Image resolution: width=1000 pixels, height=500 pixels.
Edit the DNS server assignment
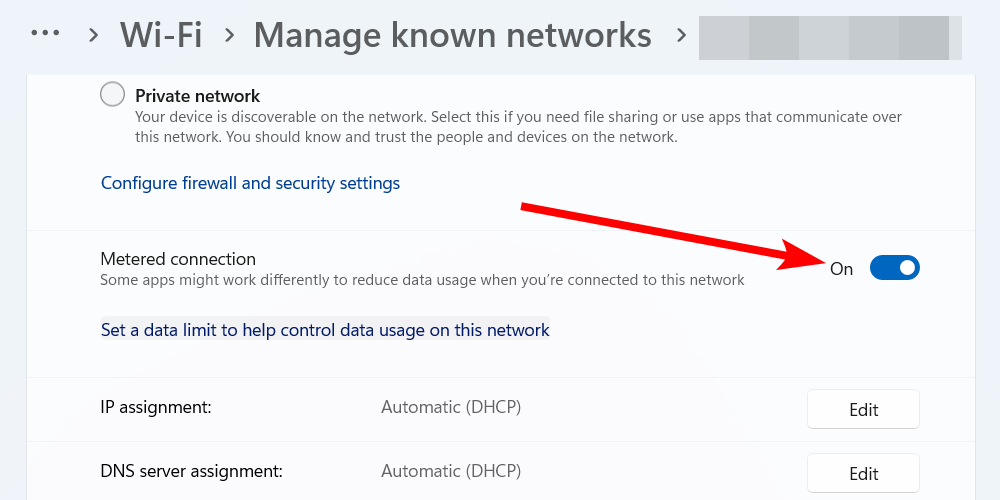click(863, 474)
